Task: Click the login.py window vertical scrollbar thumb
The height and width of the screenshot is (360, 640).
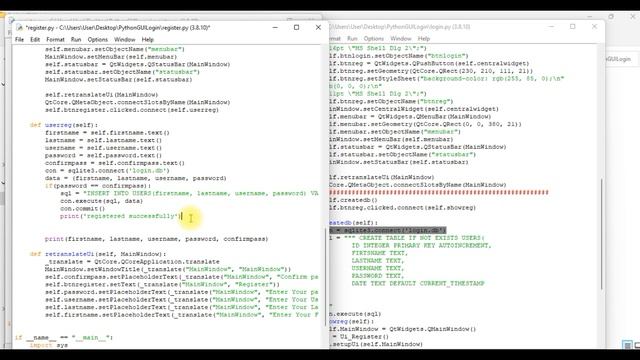Action: (602, 234)
